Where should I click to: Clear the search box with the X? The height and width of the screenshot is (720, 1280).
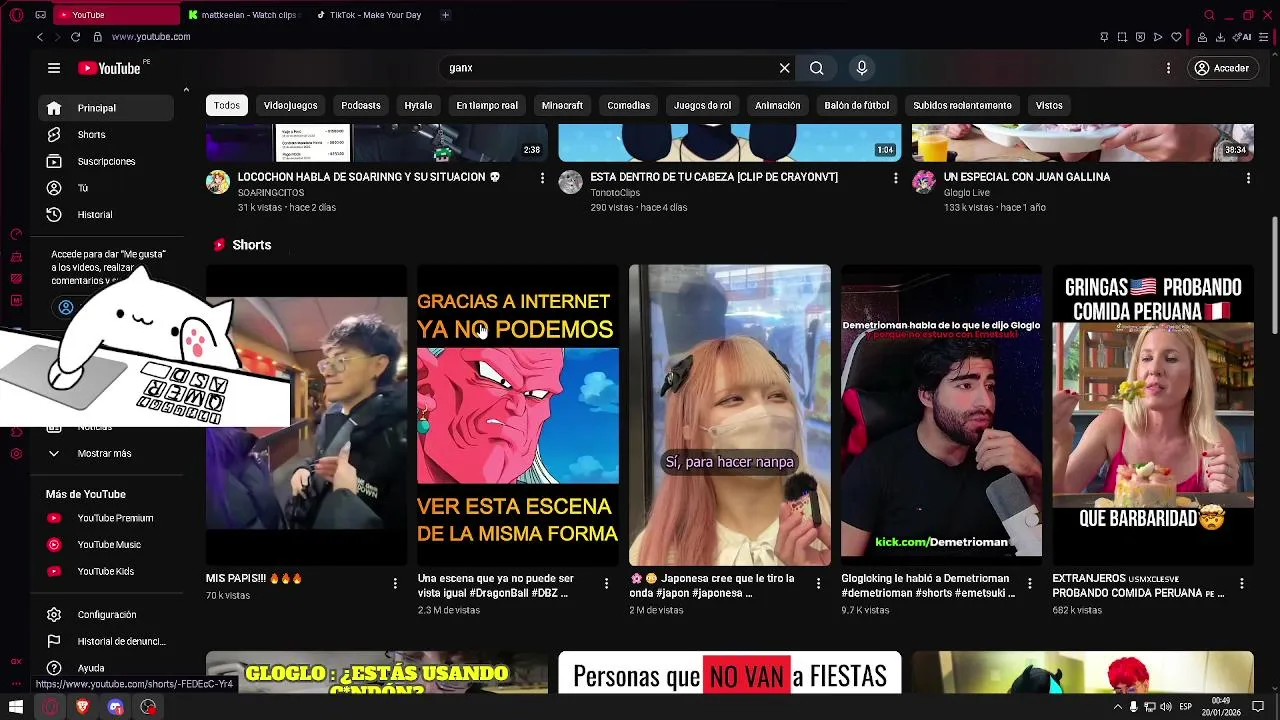click(784, 68)
